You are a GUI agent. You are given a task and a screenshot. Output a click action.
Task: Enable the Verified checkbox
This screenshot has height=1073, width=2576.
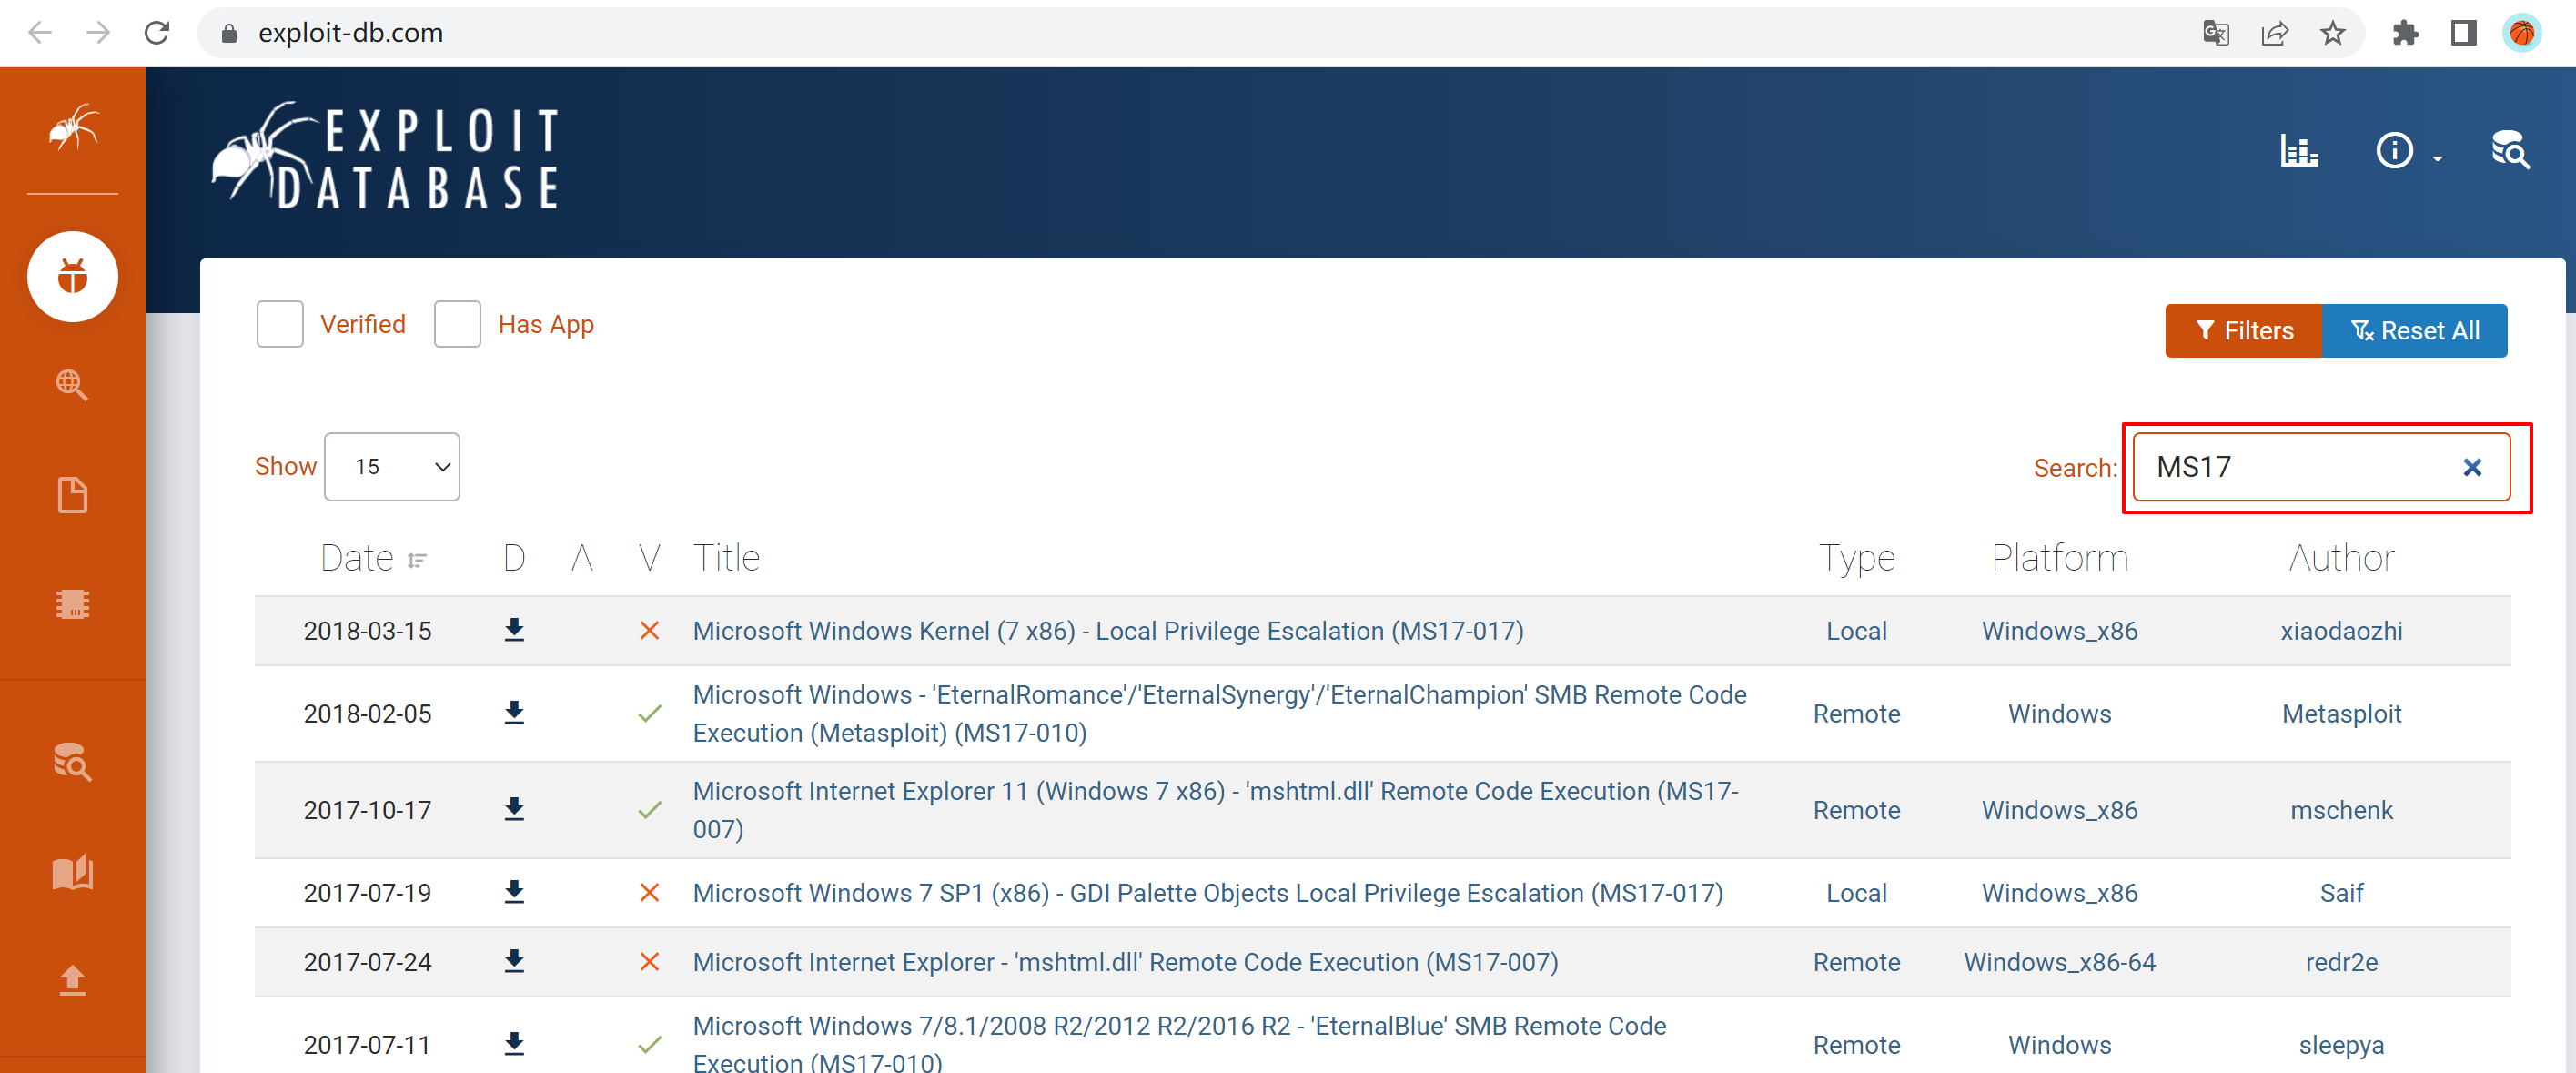pos(280,324)
